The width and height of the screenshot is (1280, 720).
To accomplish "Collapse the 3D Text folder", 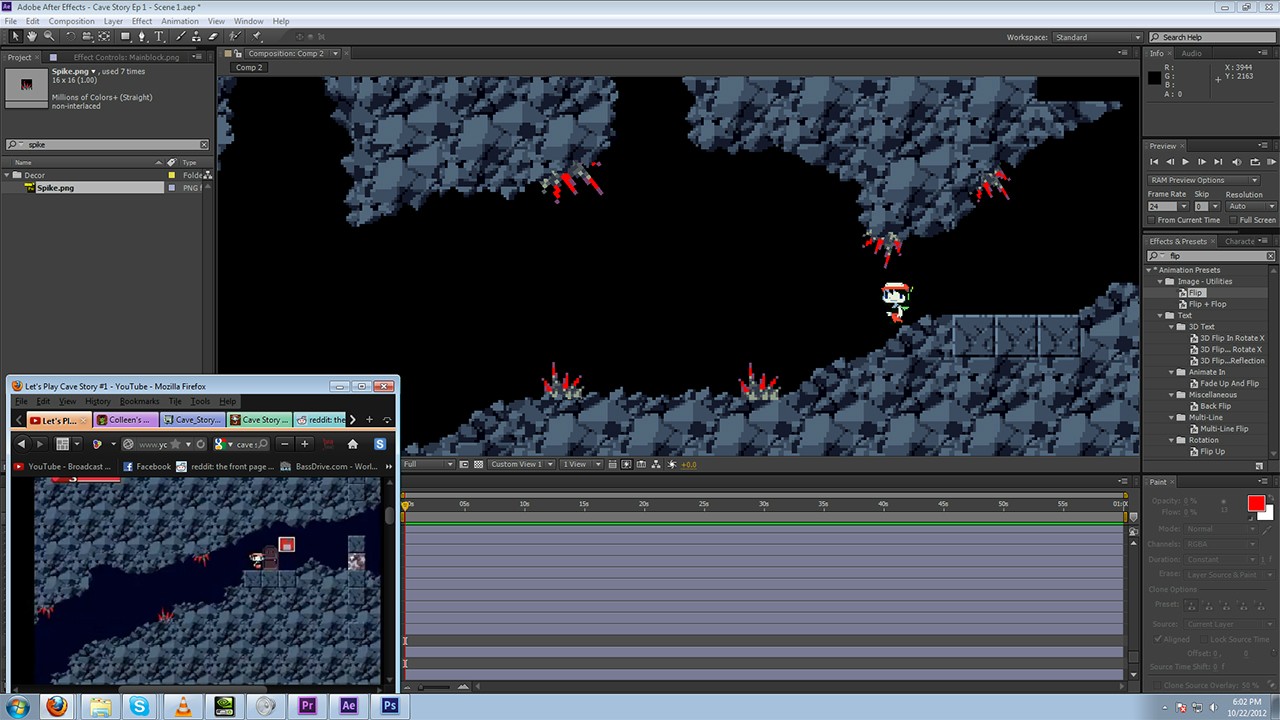I will click(1172, 326).
